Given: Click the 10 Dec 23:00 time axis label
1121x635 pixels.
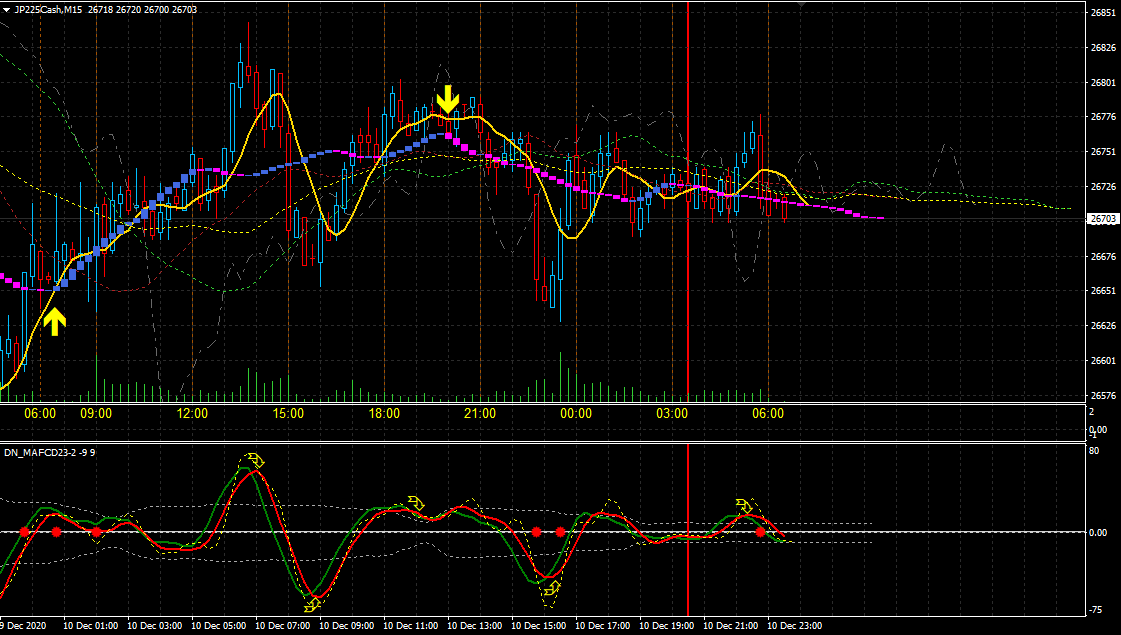Looking at the screenshot, I should click(x=794, y=626).
